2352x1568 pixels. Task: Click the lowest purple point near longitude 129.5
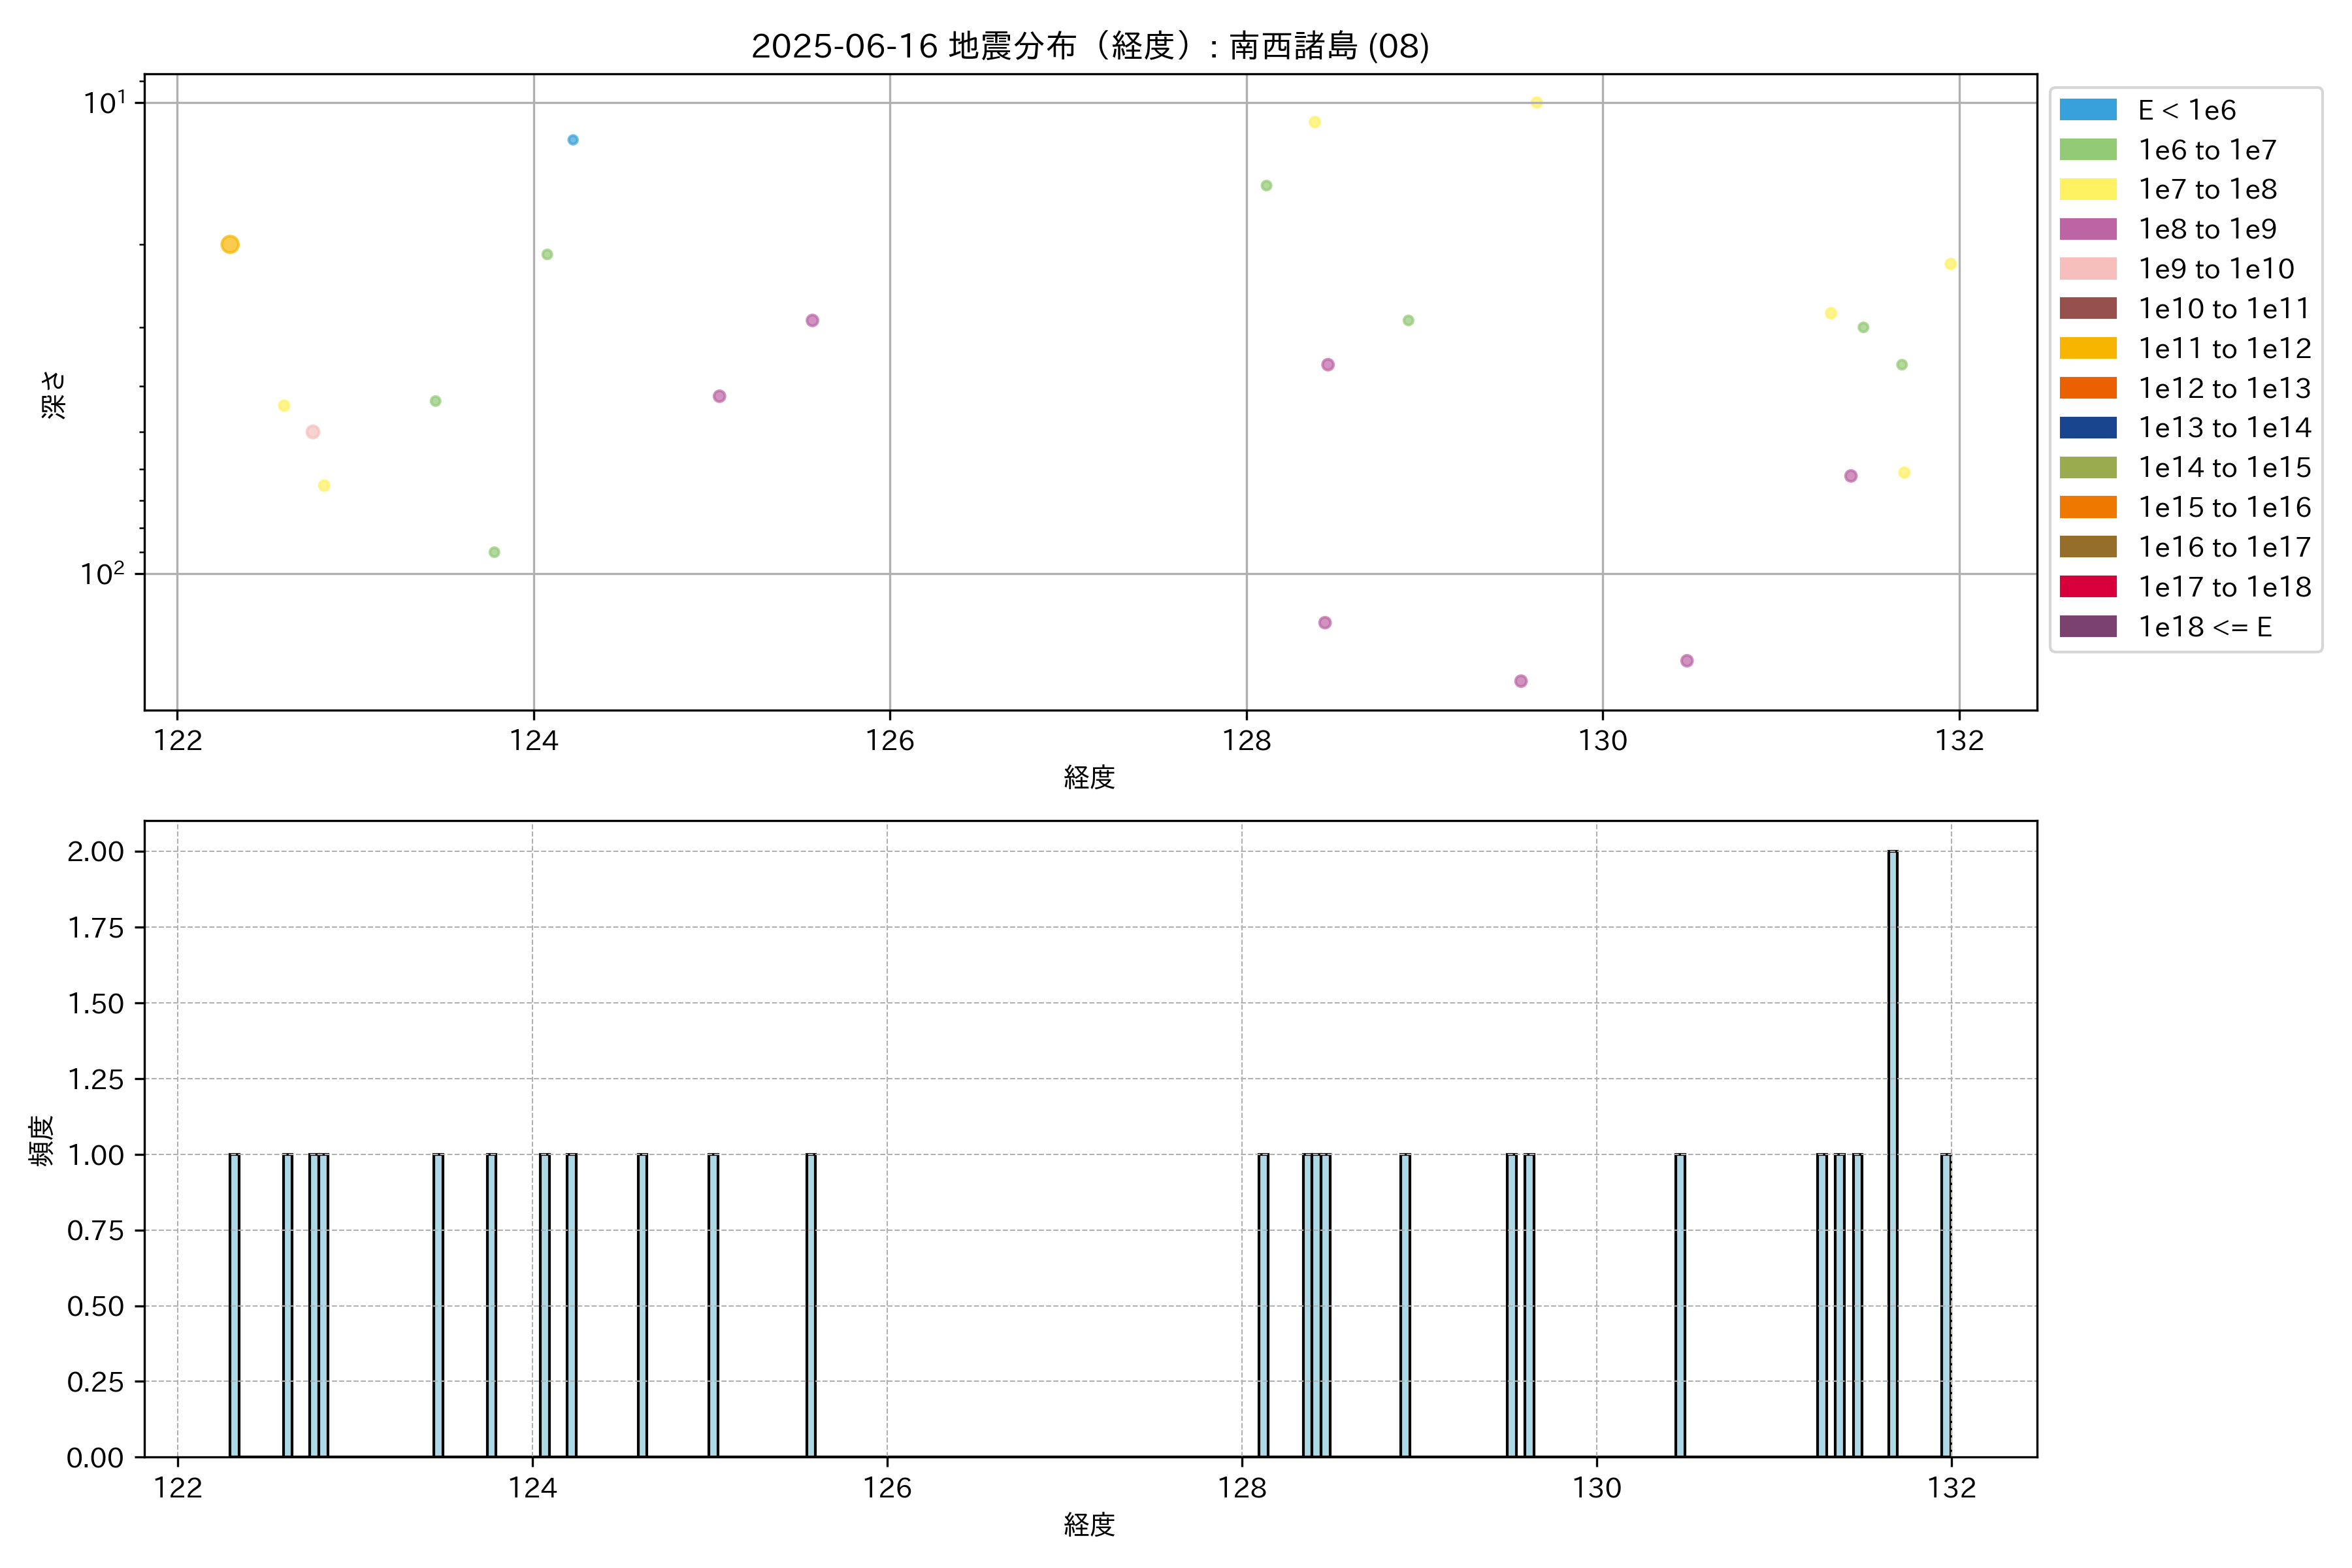click(x=1521, y=681)
